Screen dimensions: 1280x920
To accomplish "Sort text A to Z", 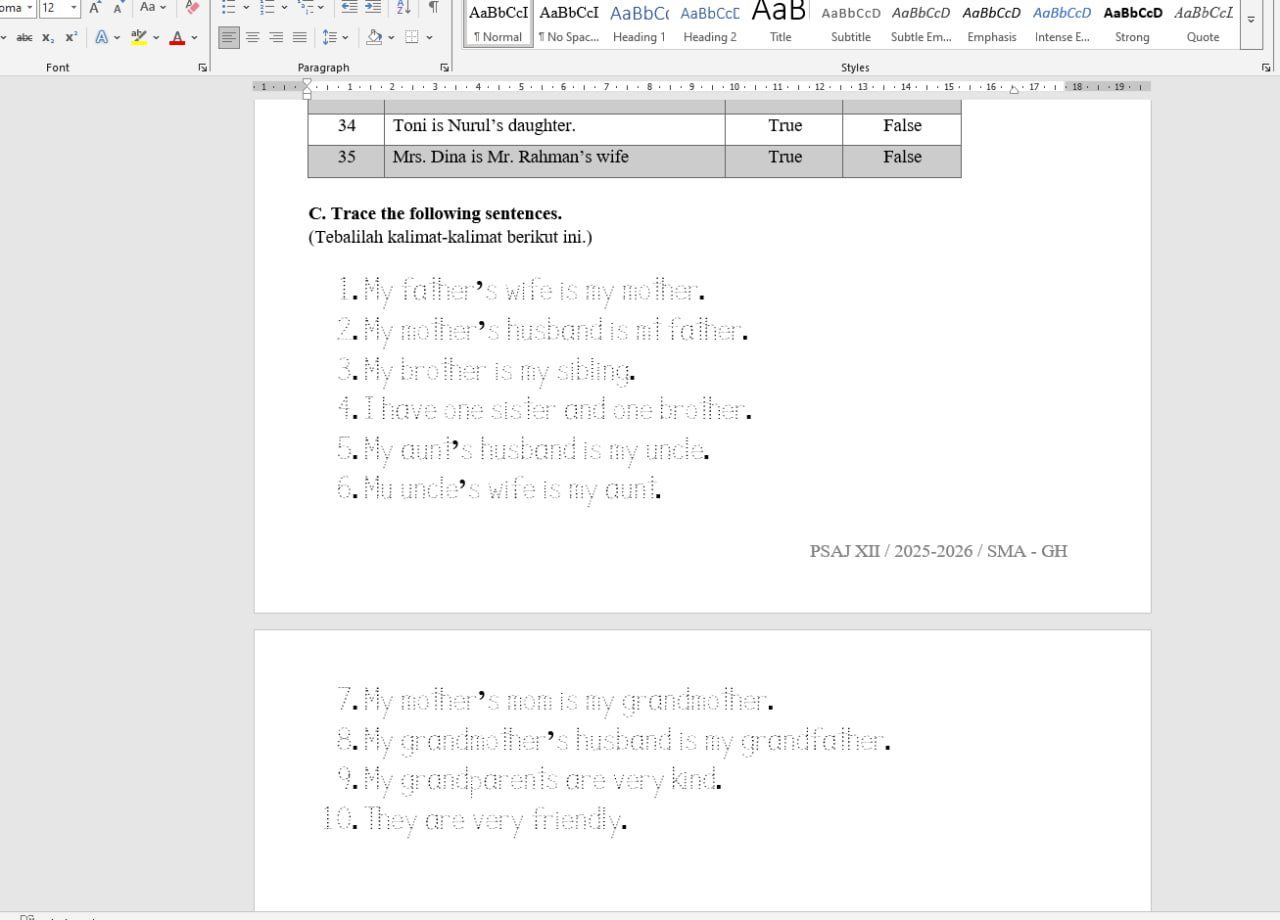I will pos(403,8).
